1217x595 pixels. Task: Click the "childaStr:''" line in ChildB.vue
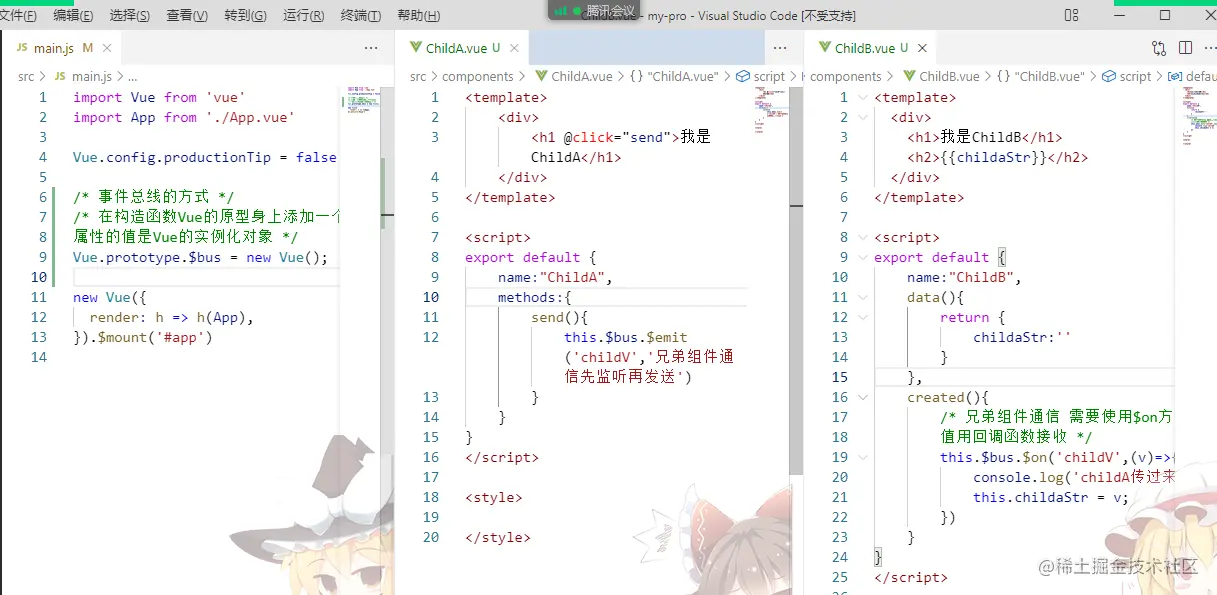[x=1022, y=337]
